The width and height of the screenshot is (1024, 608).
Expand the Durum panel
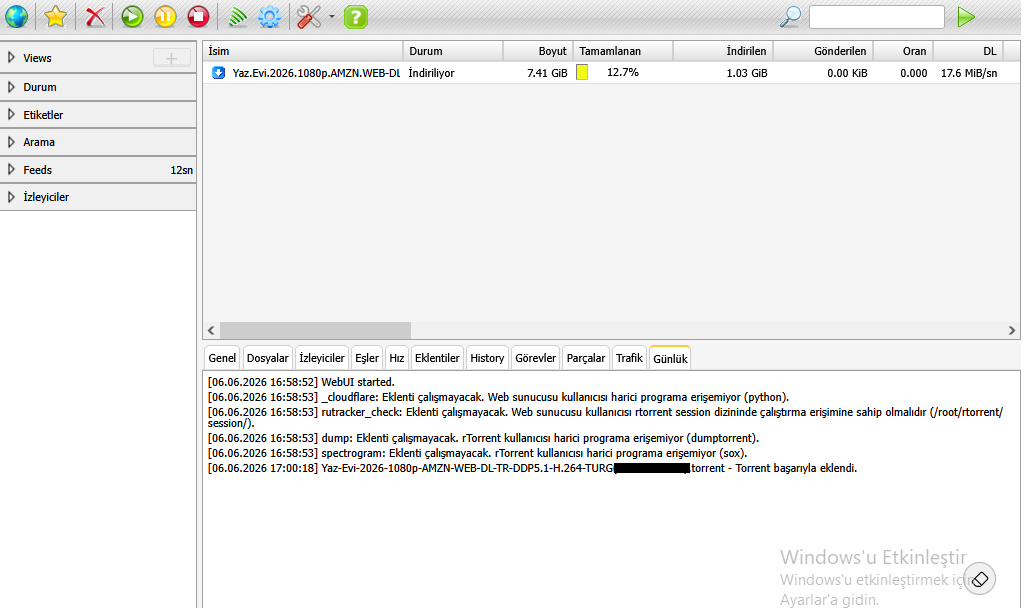[x=98, y=87]
